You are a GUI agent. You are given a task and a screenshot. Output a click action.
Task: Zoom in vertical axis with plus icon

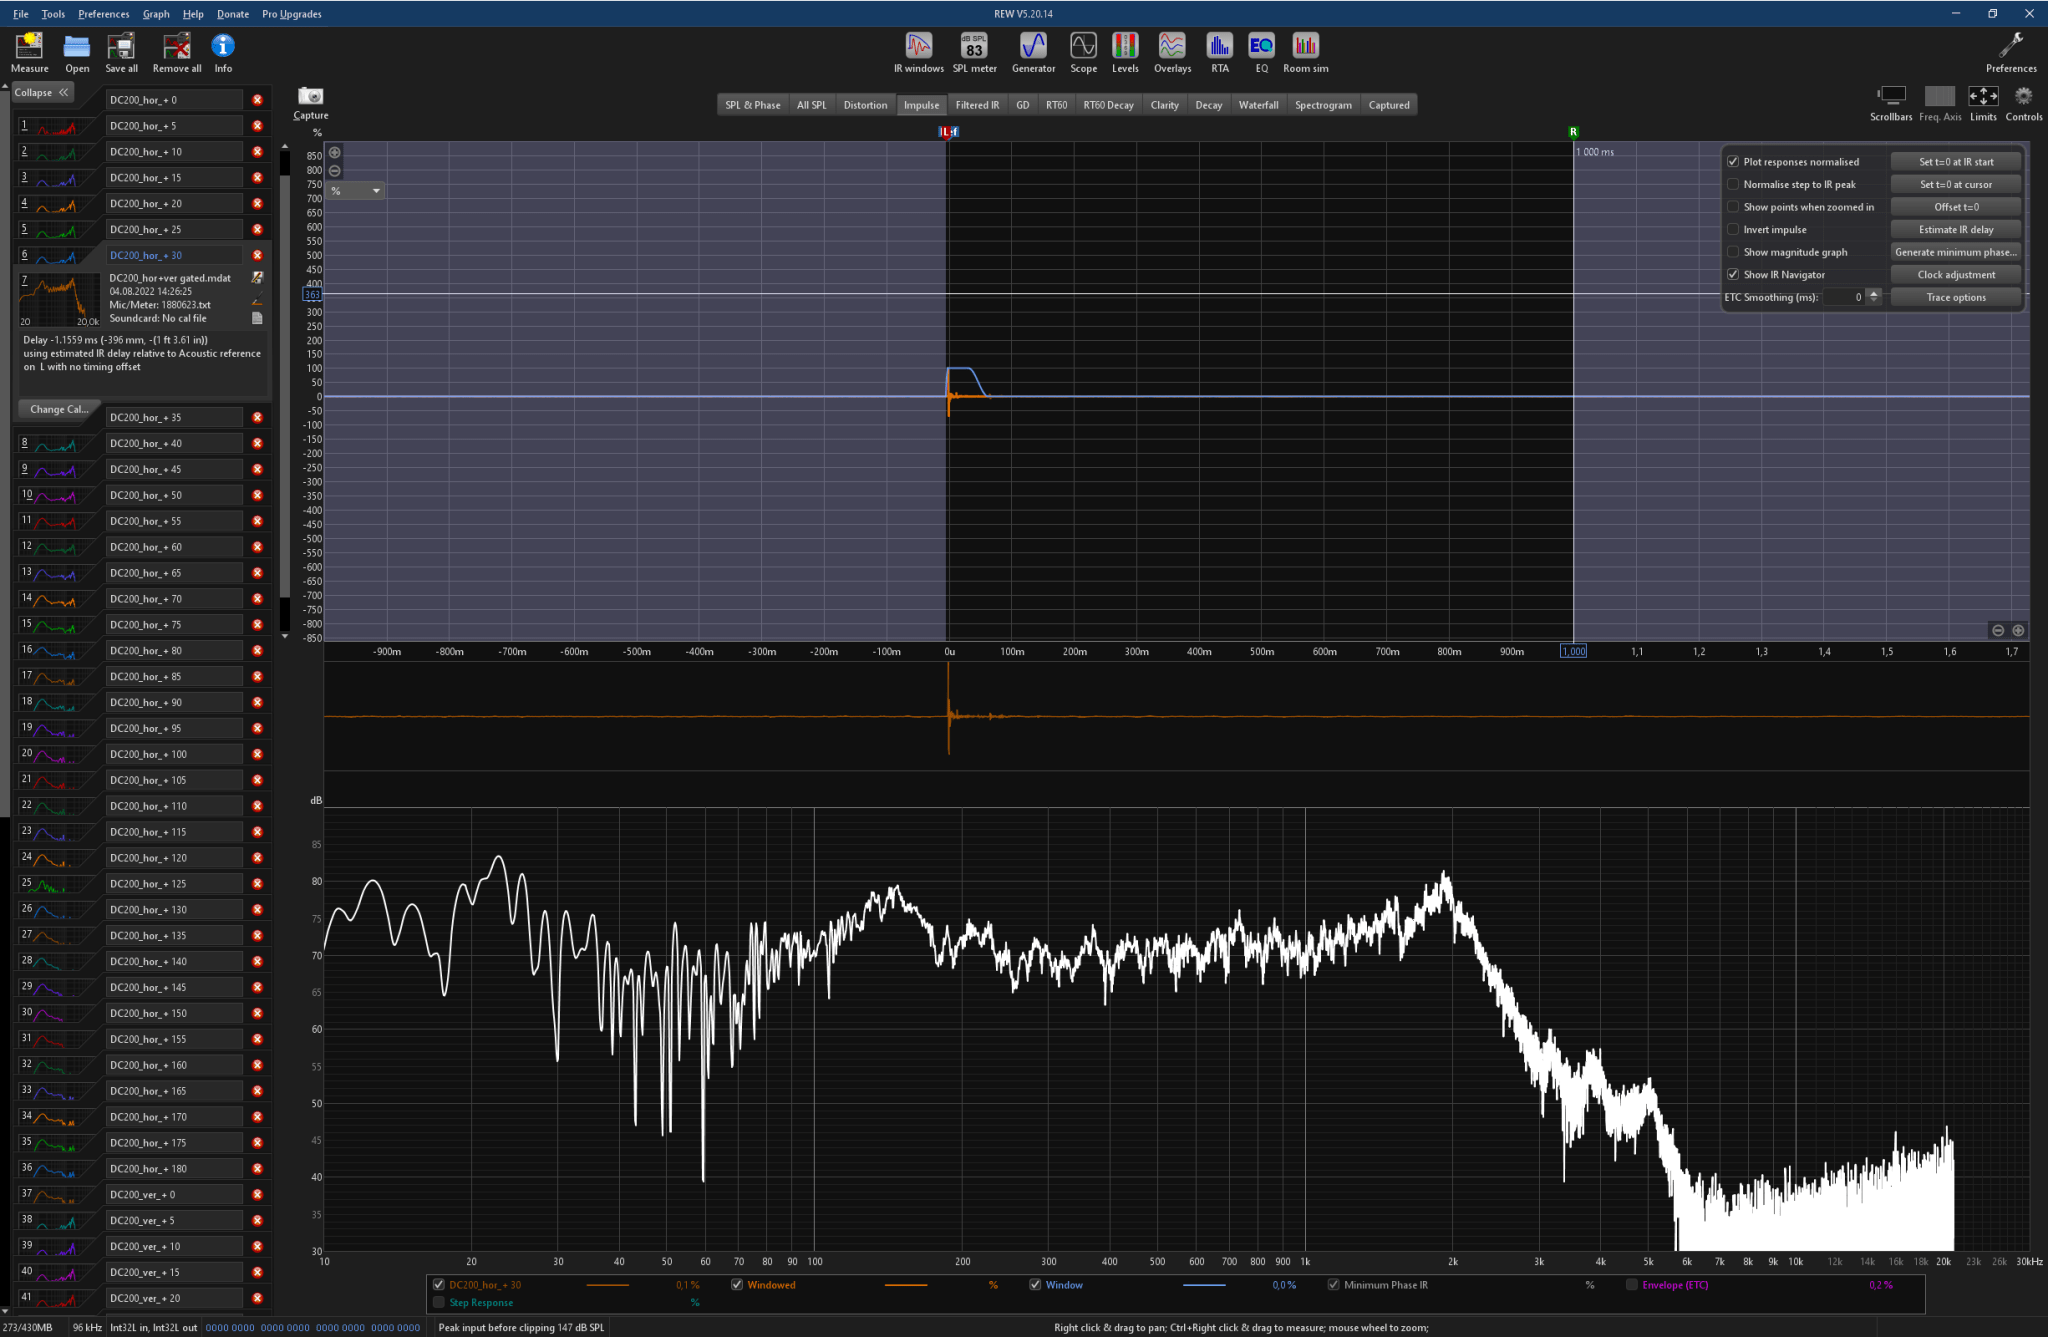[x=335, y=153]
